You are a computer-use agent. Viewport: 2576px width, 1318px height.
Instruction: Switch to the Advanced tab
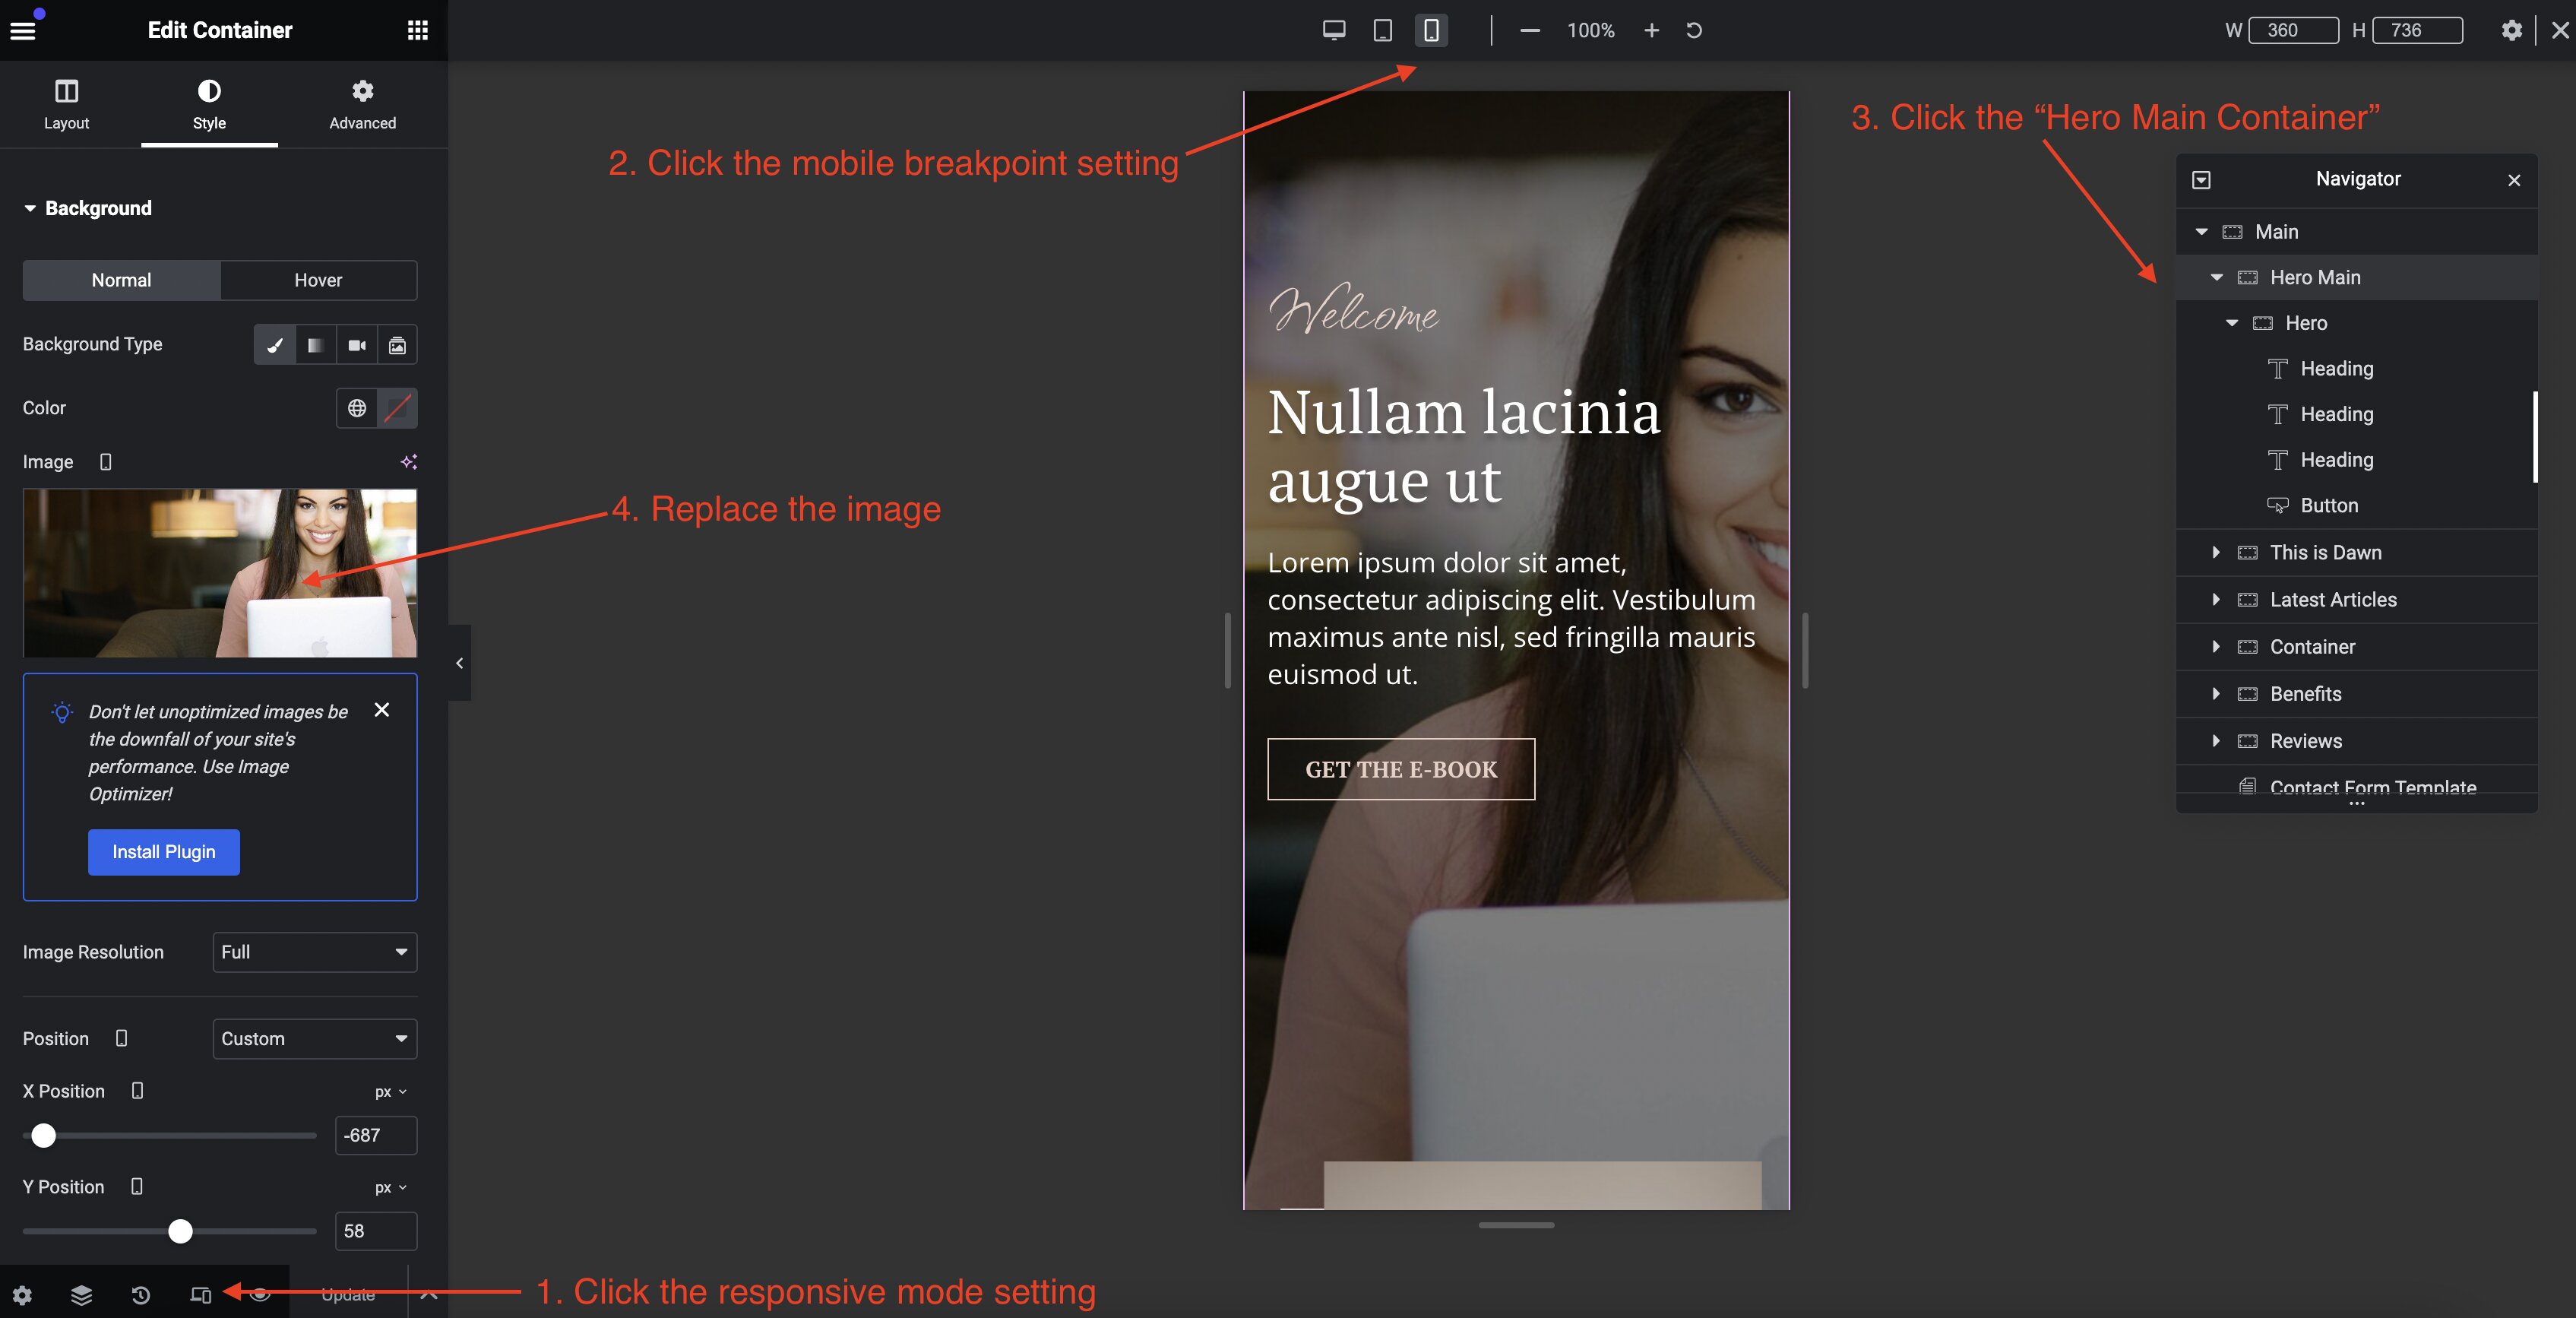point(362,104)
